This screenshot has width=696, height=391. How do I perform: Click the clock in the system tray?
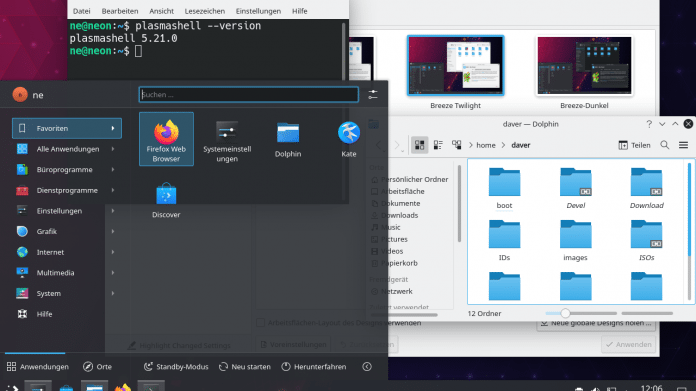point(652,387)
